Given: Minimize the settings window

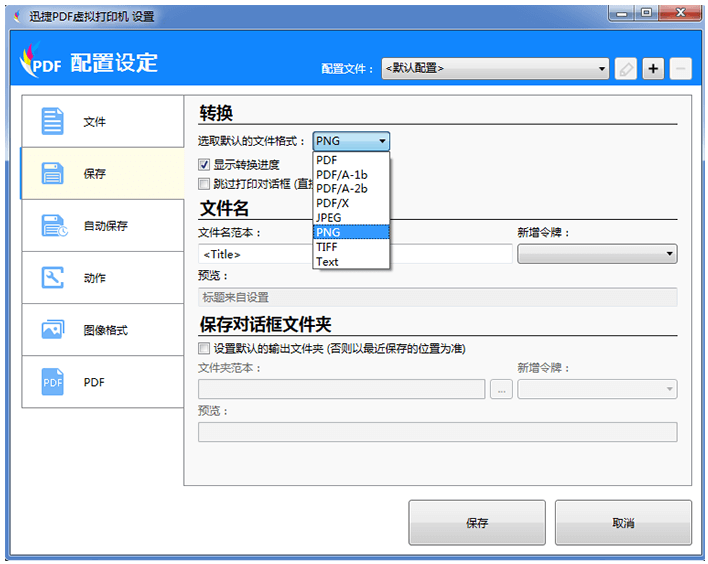Looking at the screenshot, I should (622, 13).
